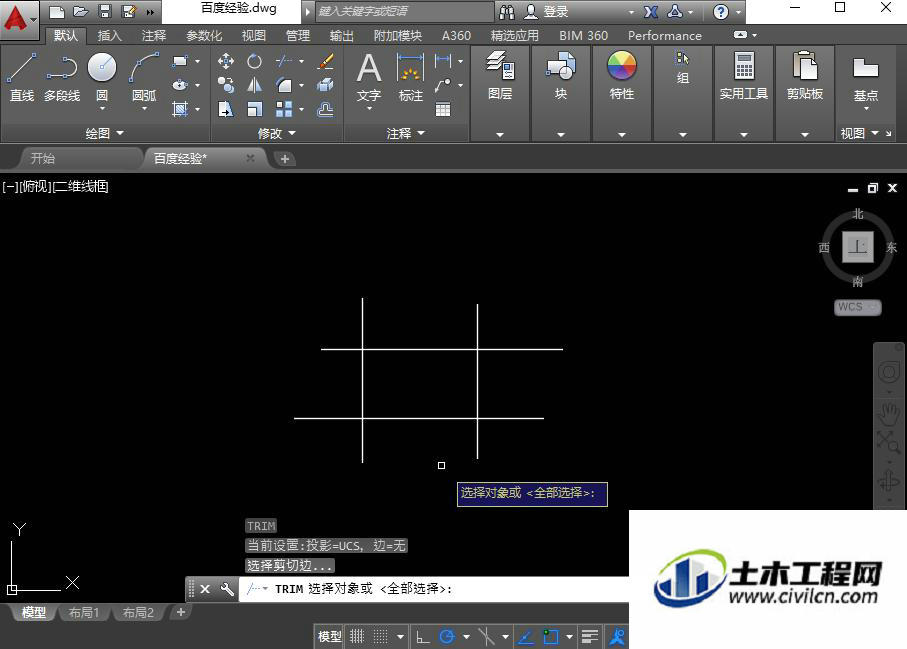Switch to the 参数化 (Parametric) ribbon tab

[204, 36]
